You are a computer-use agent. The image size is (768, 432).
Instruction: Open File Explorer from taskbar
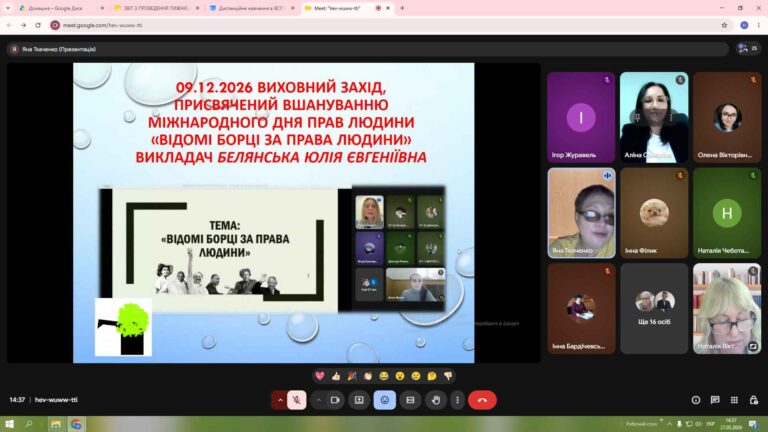click(55, 424)
